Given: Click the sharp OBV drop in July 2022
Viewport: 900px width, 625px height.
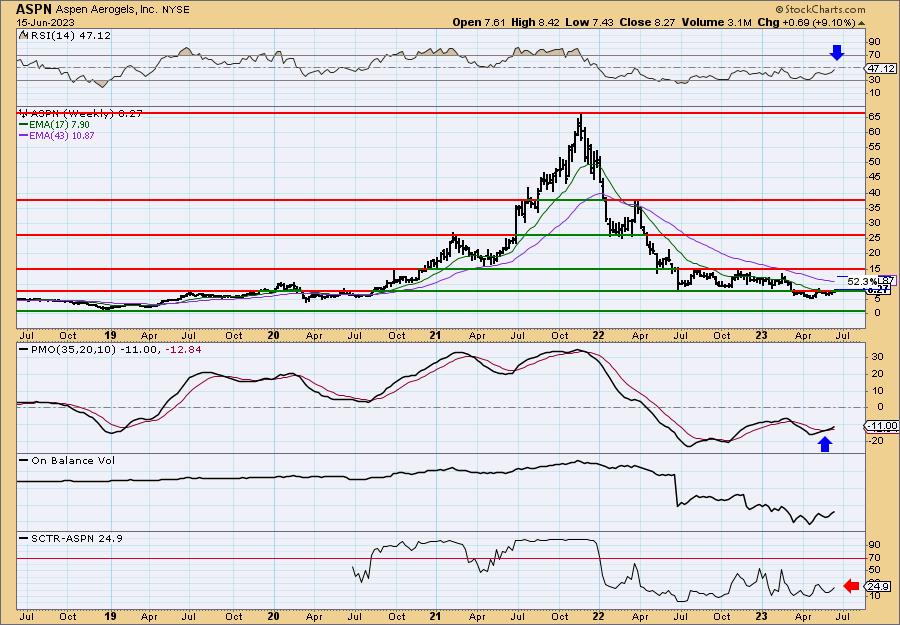Looking at the screenshot, I should coord(677,491).
